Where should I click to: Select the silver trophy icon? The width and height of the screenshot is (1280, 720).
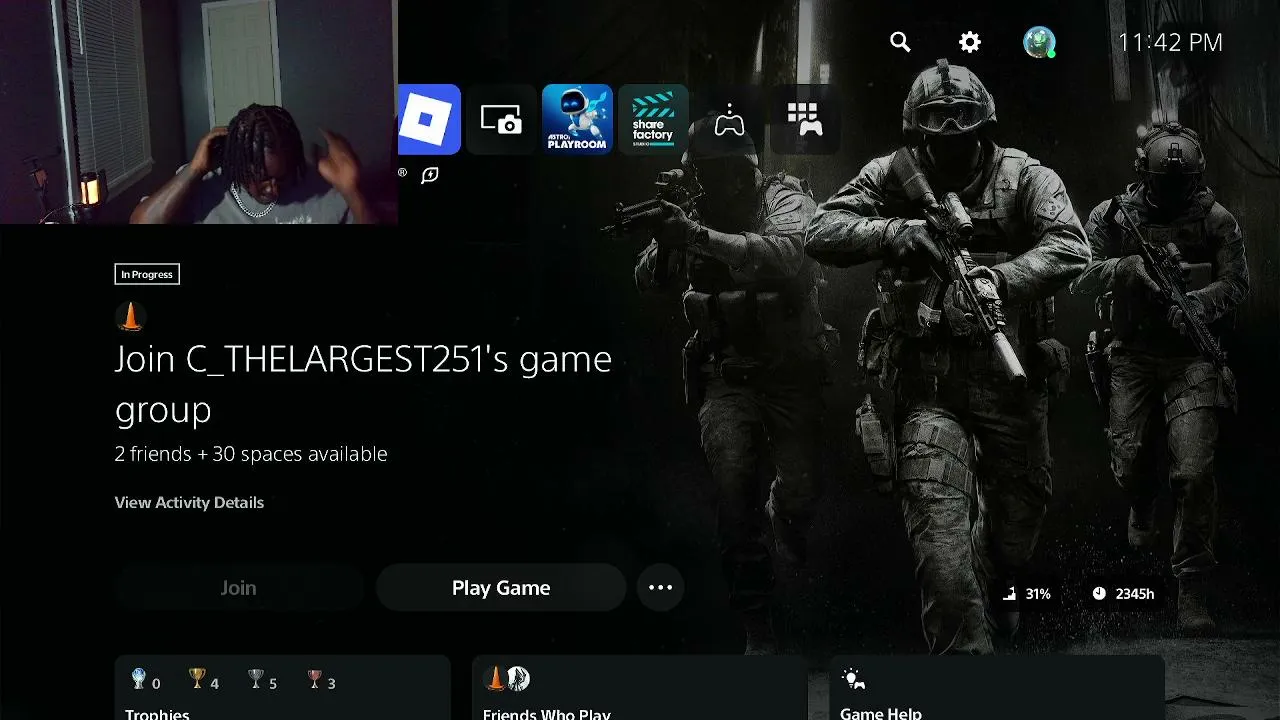(256, 680)
